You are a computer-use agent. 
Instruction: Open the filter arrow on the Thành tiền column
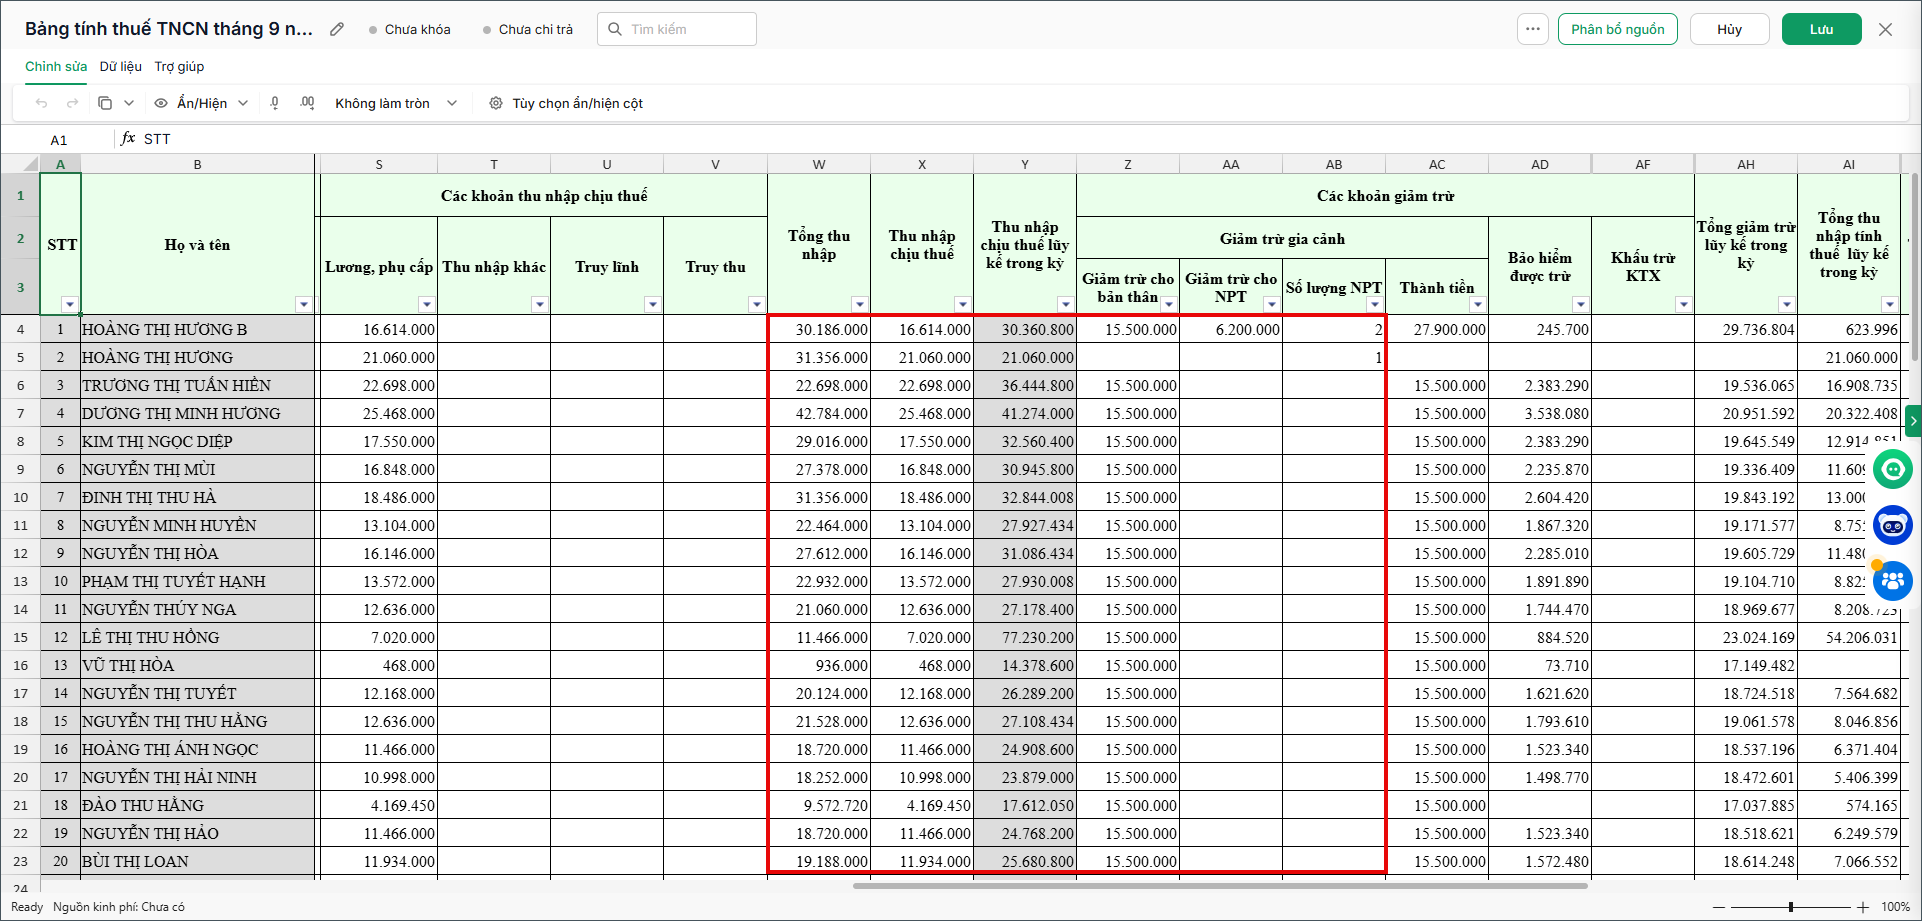coord(1478,305)
